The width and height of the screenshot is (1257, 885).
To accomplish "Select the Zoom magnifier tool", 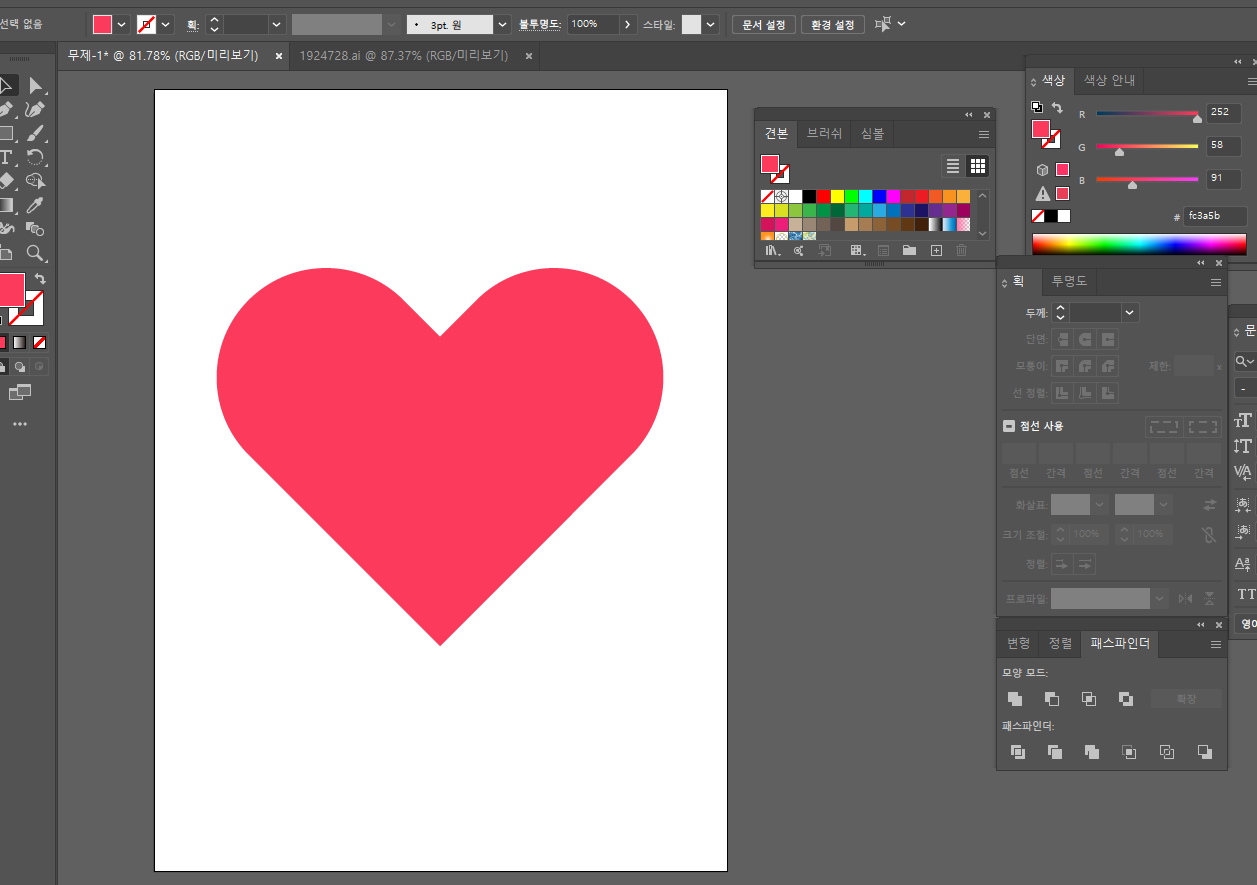I will pos(35,253).
